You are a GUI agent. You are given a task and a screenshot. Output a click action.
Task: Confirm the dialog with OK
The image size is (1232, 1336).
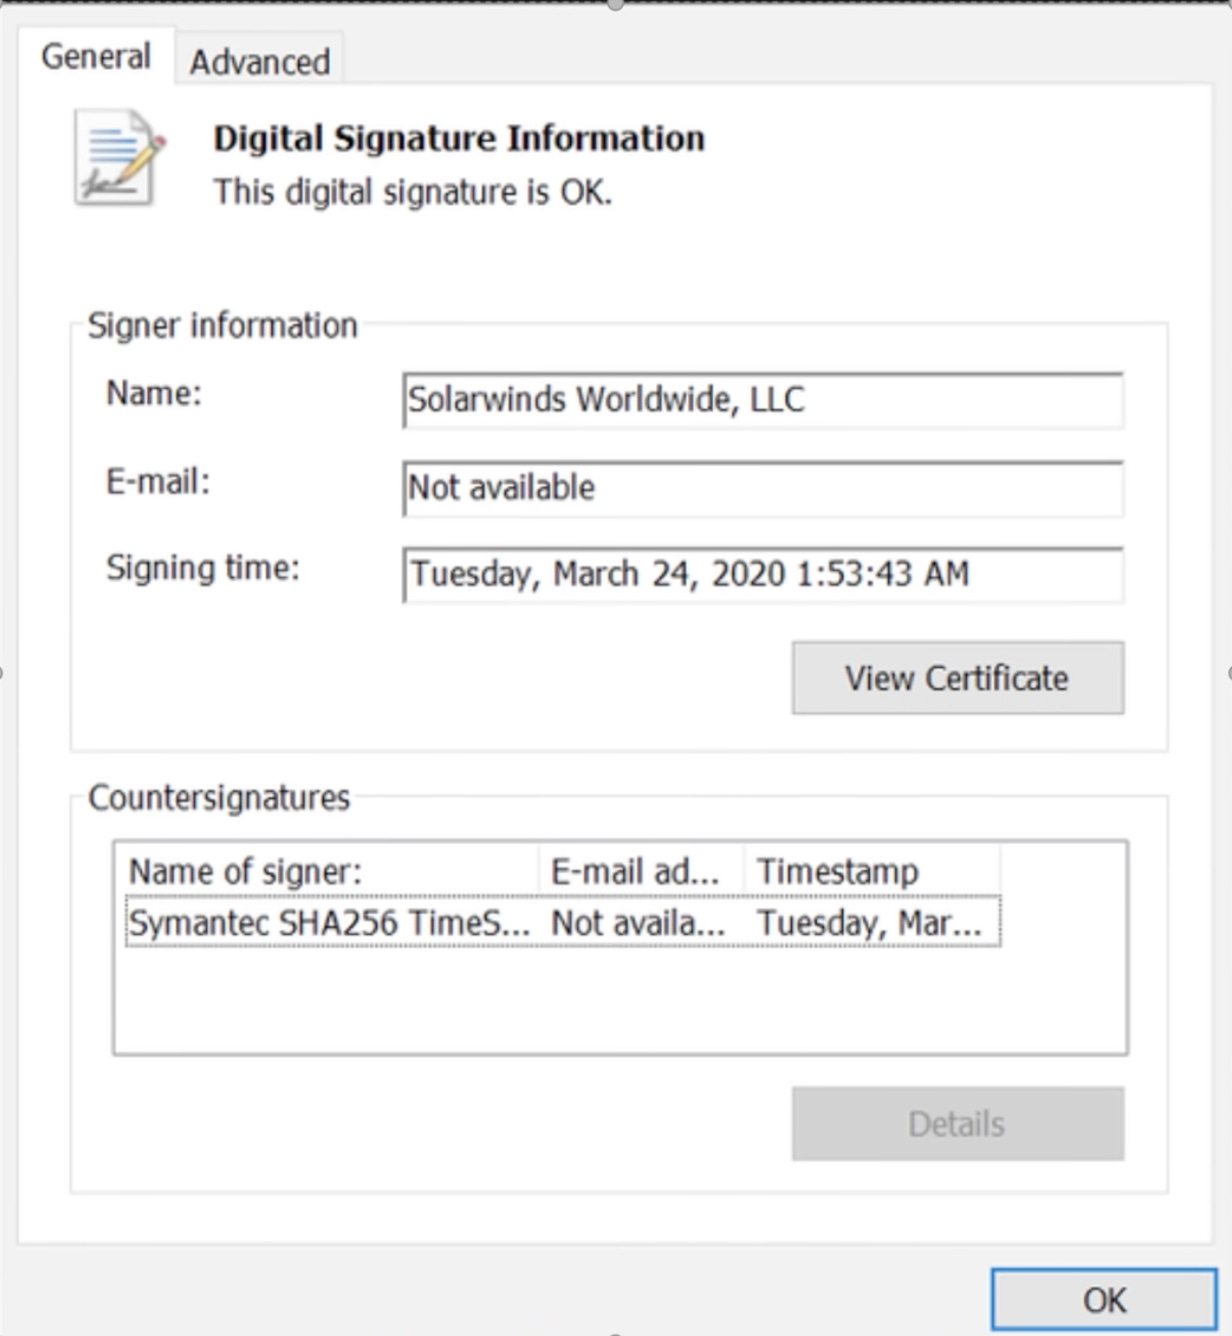pyautogui.click(x=1104, y=1300)
